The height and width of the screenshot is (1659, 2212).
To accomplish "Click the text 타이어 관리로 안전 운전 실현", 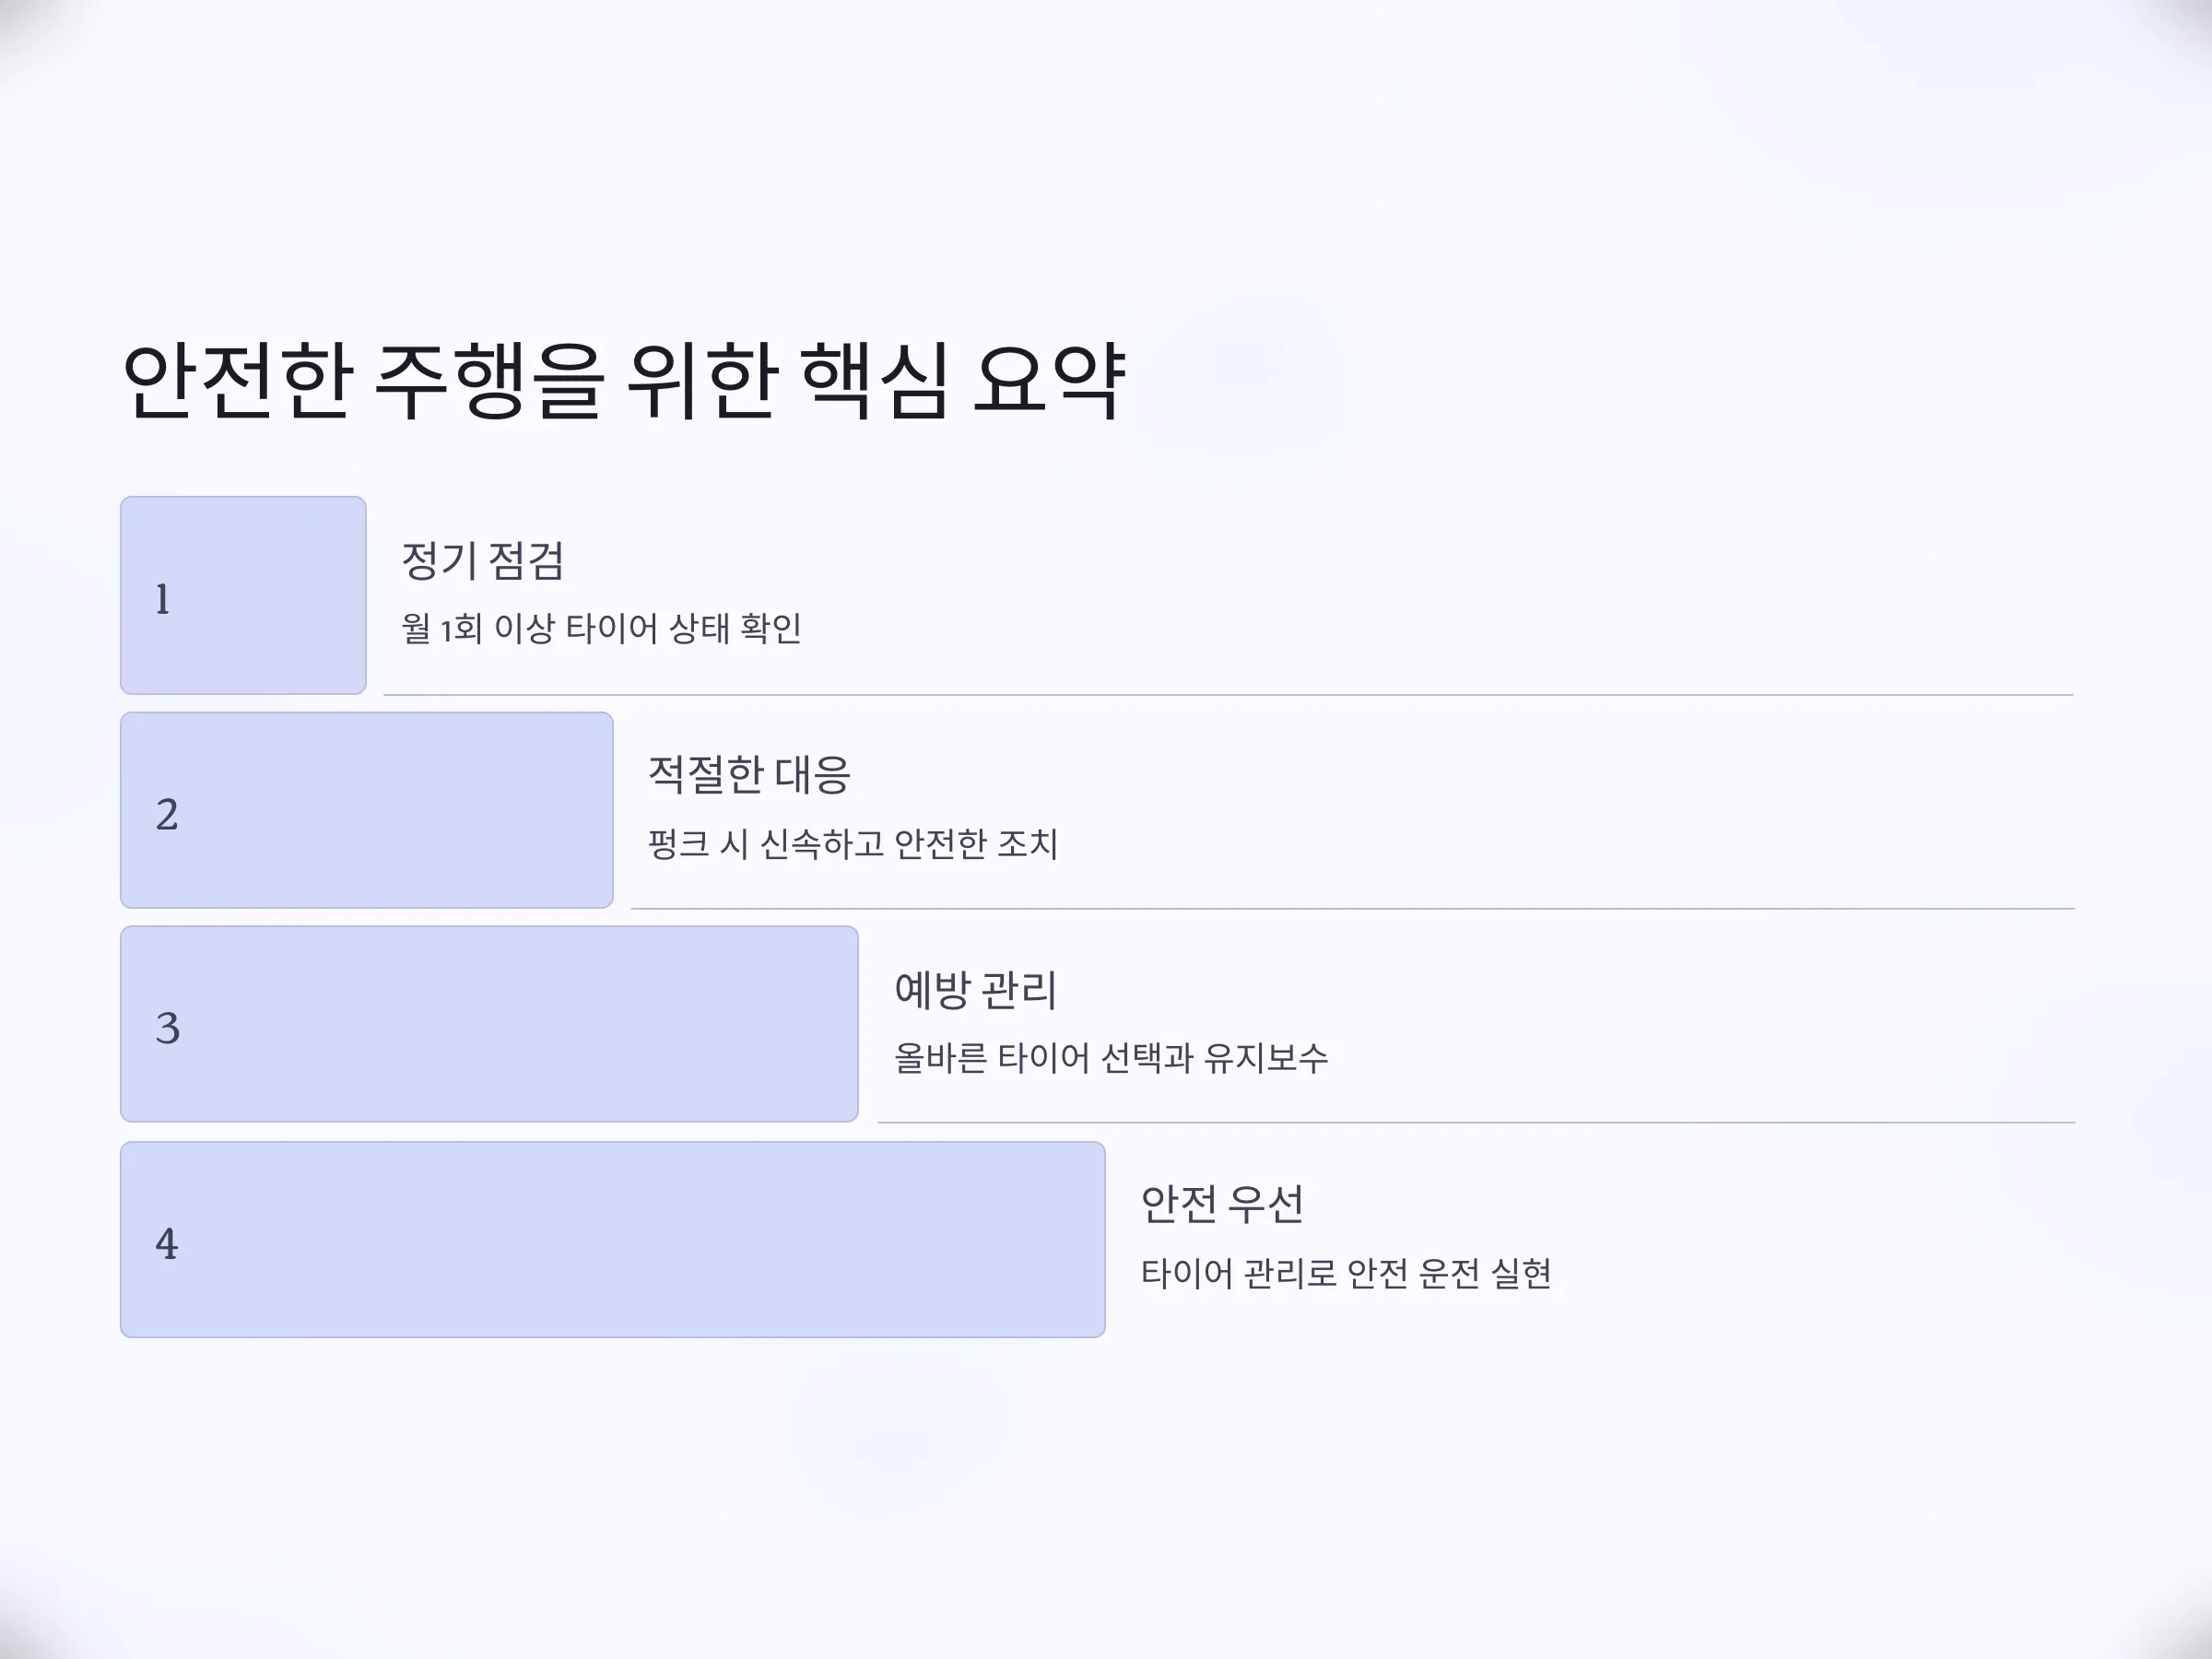I will tap(1346, 1274).
